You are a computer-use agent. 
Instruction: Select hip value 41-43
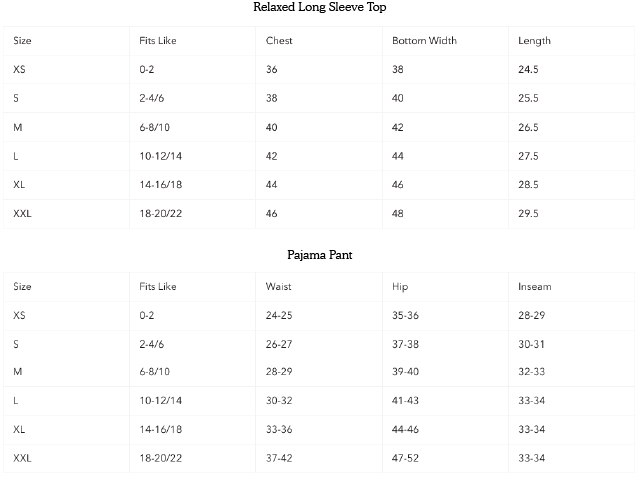407,401
